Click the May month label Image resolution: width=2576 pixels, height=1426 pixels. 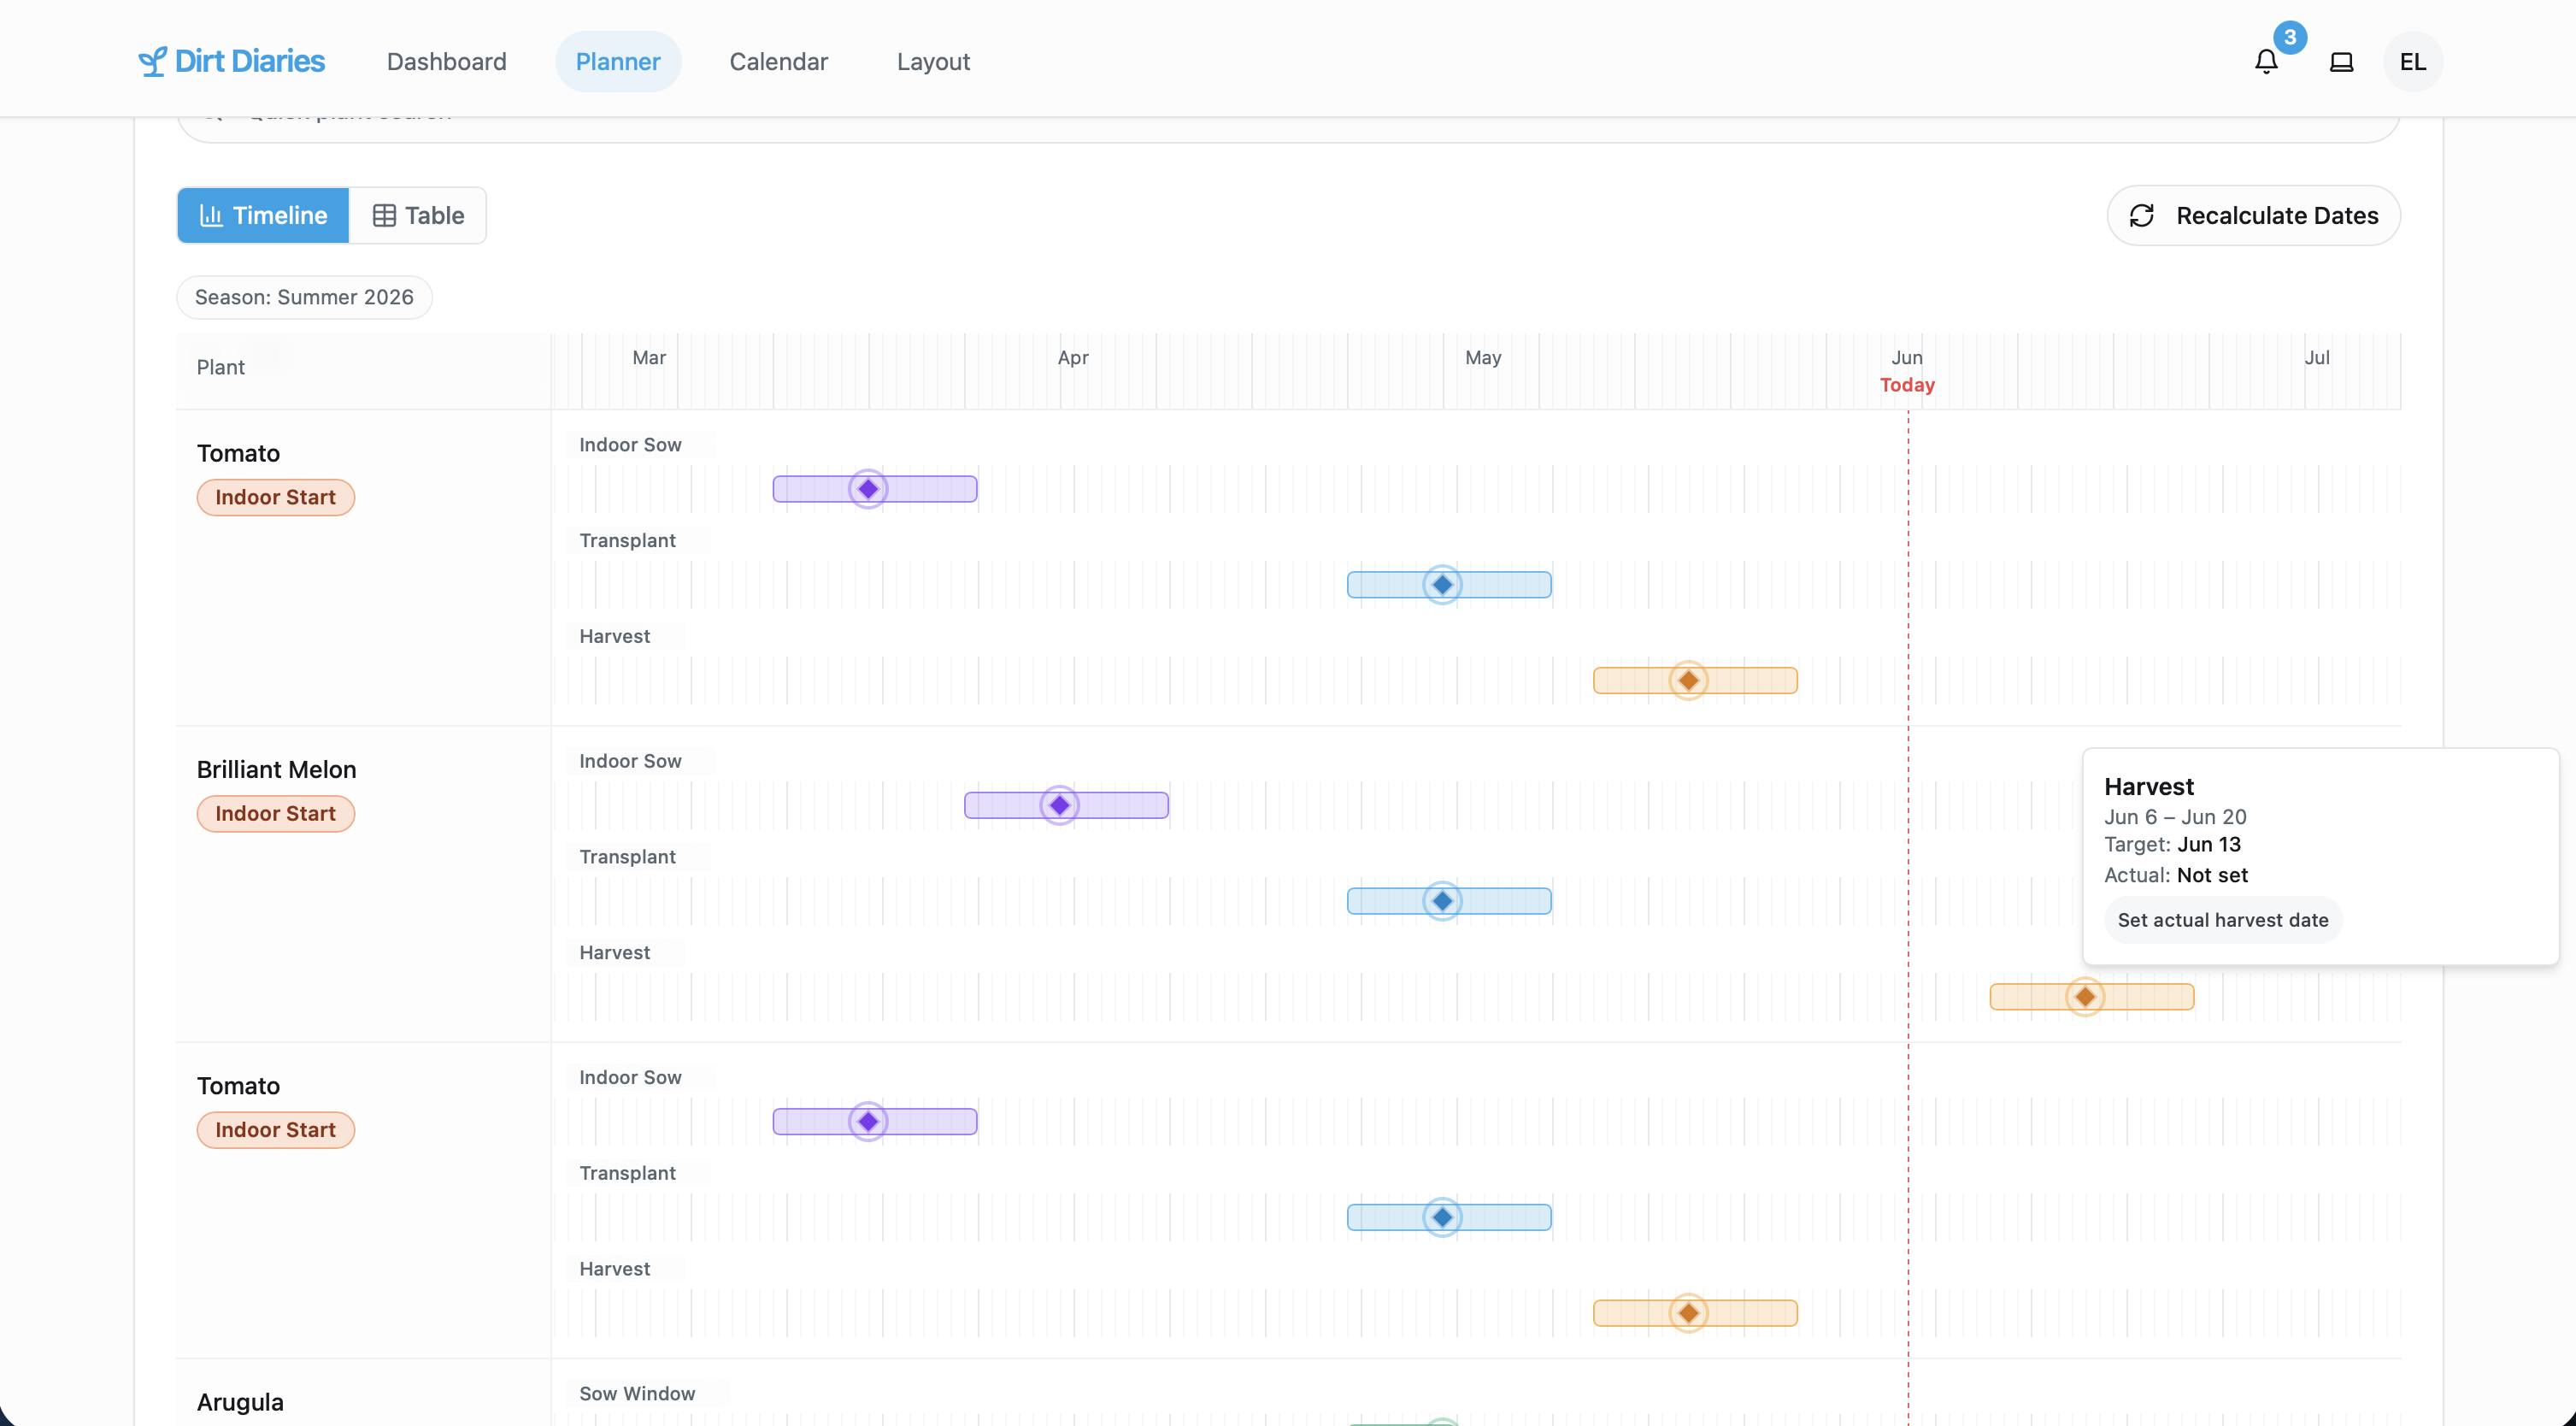[x=1483, y=357]
